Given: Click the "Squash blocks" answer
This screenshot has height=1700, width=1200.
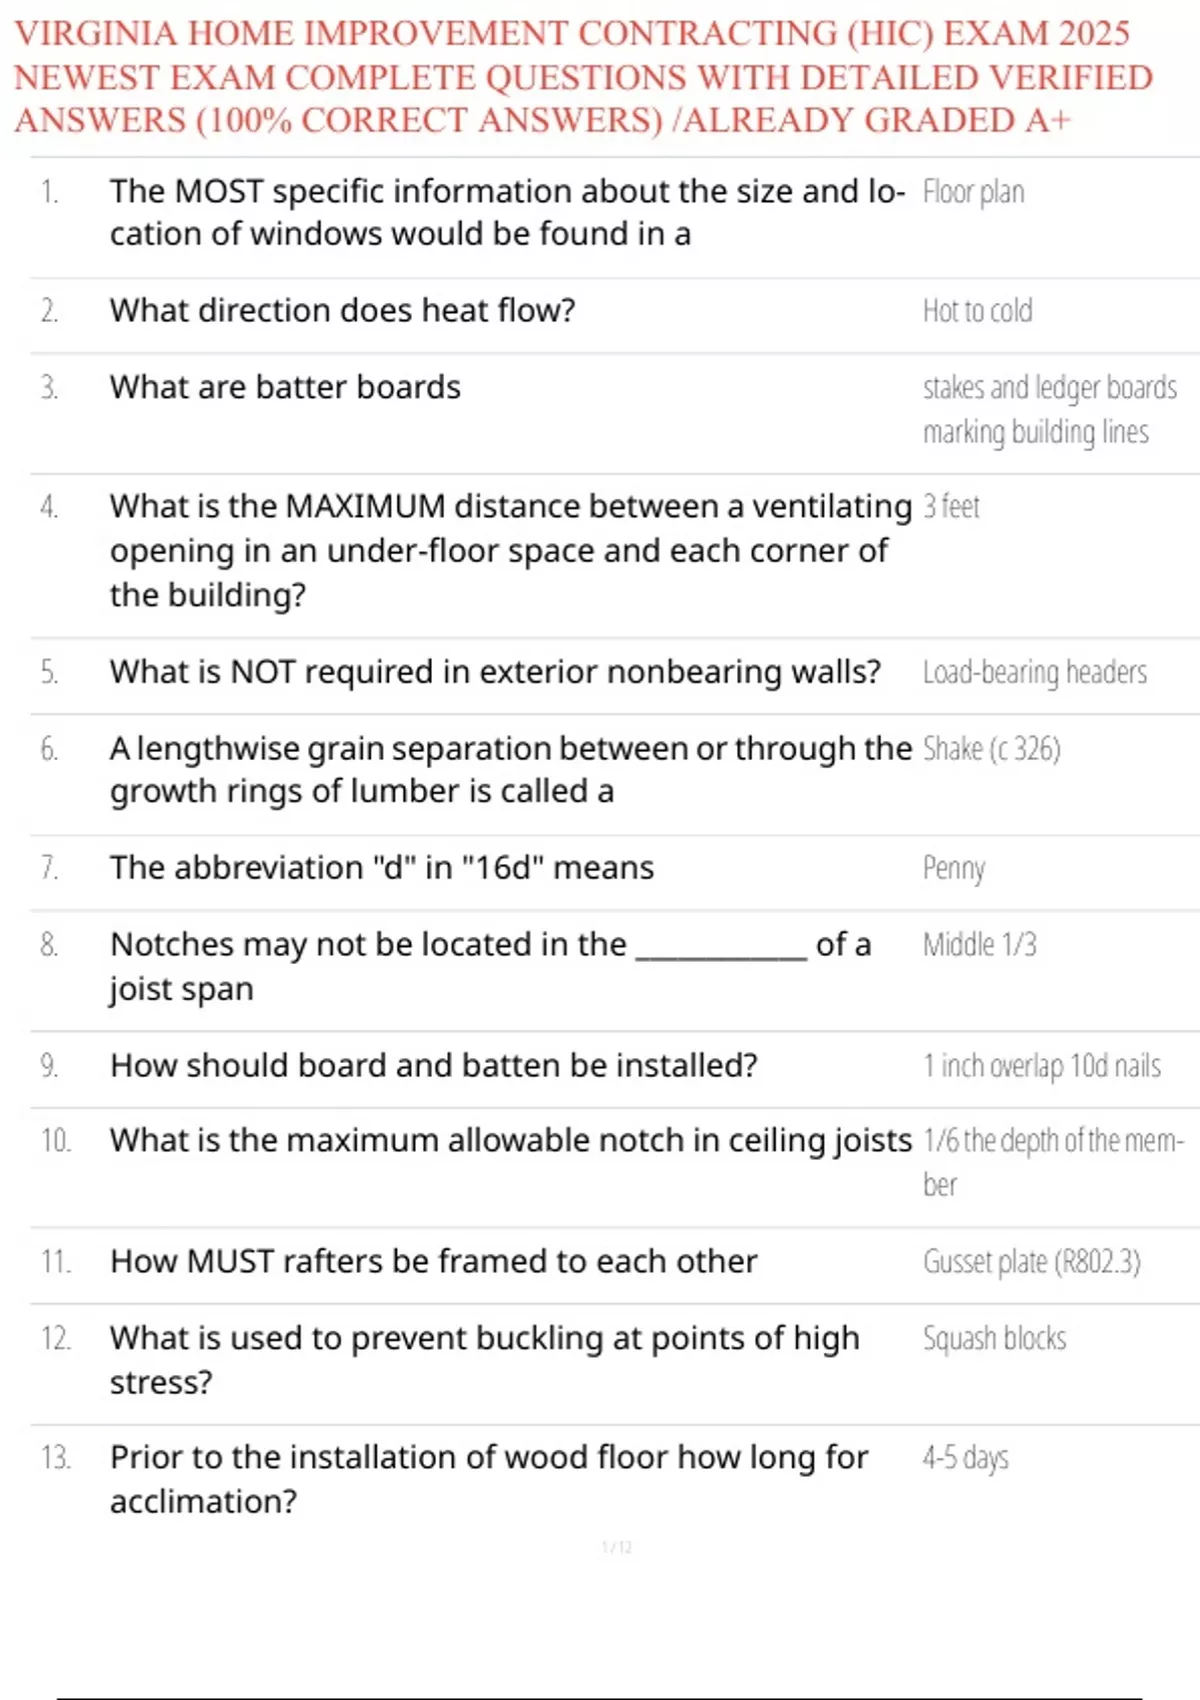Looking at the screenshot, I should 994,1339.
